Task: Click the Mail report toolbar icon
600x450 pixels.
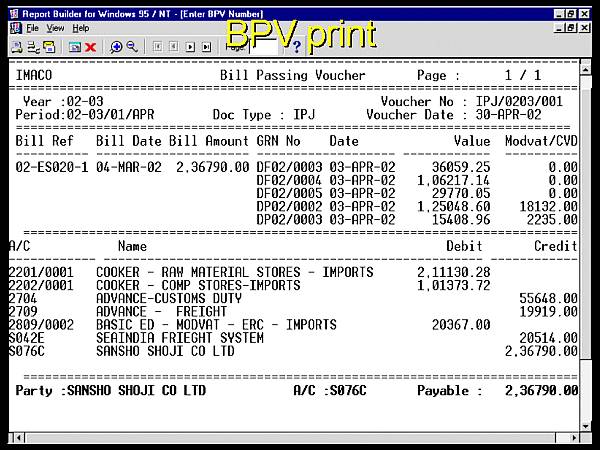Action: pyautogui.click(x=49, y=47)
